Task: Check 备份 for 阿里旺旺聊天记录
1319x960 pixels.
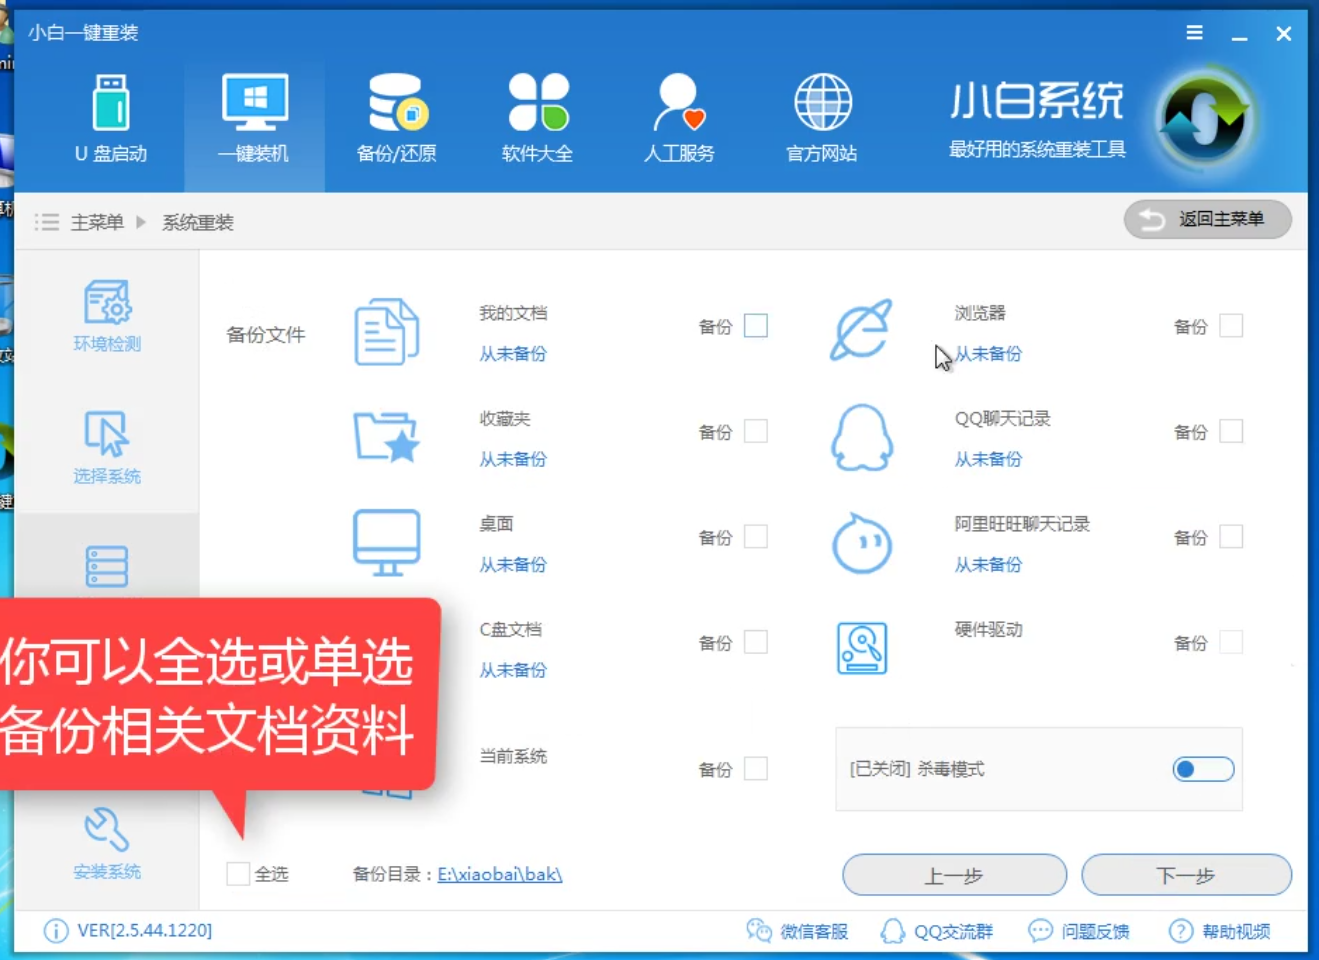Action: point(1231,537)
